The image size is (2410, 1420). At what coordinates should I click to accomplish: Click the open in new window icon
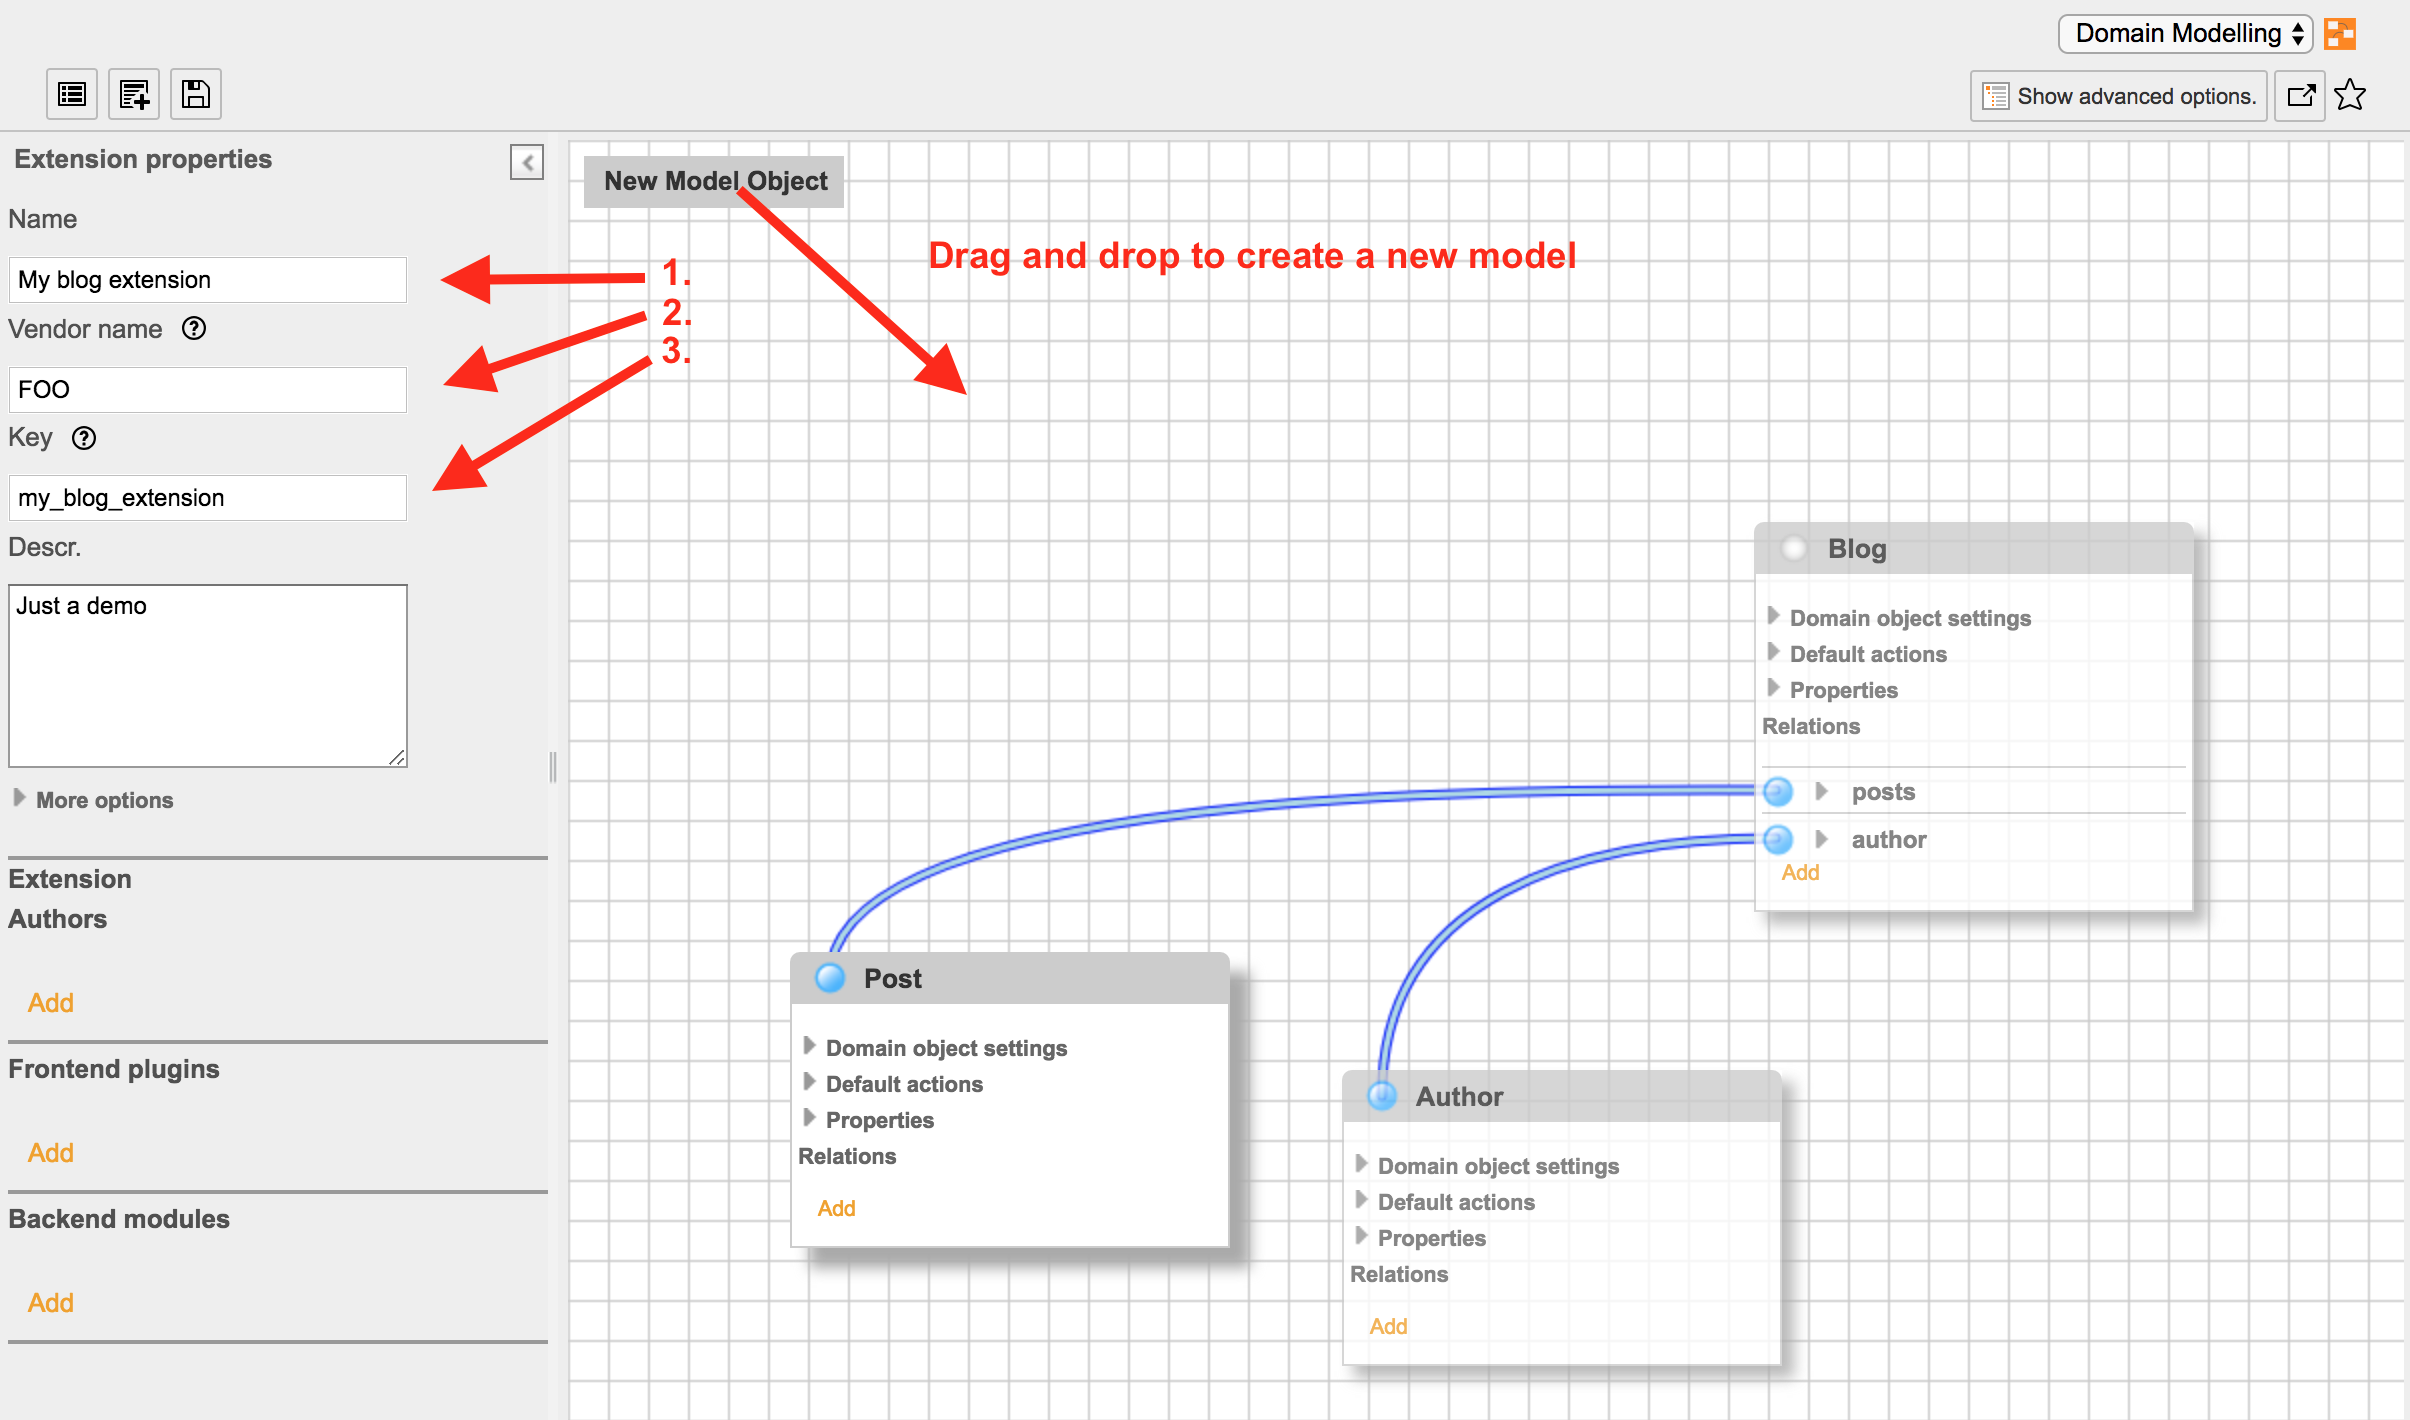2300,96
